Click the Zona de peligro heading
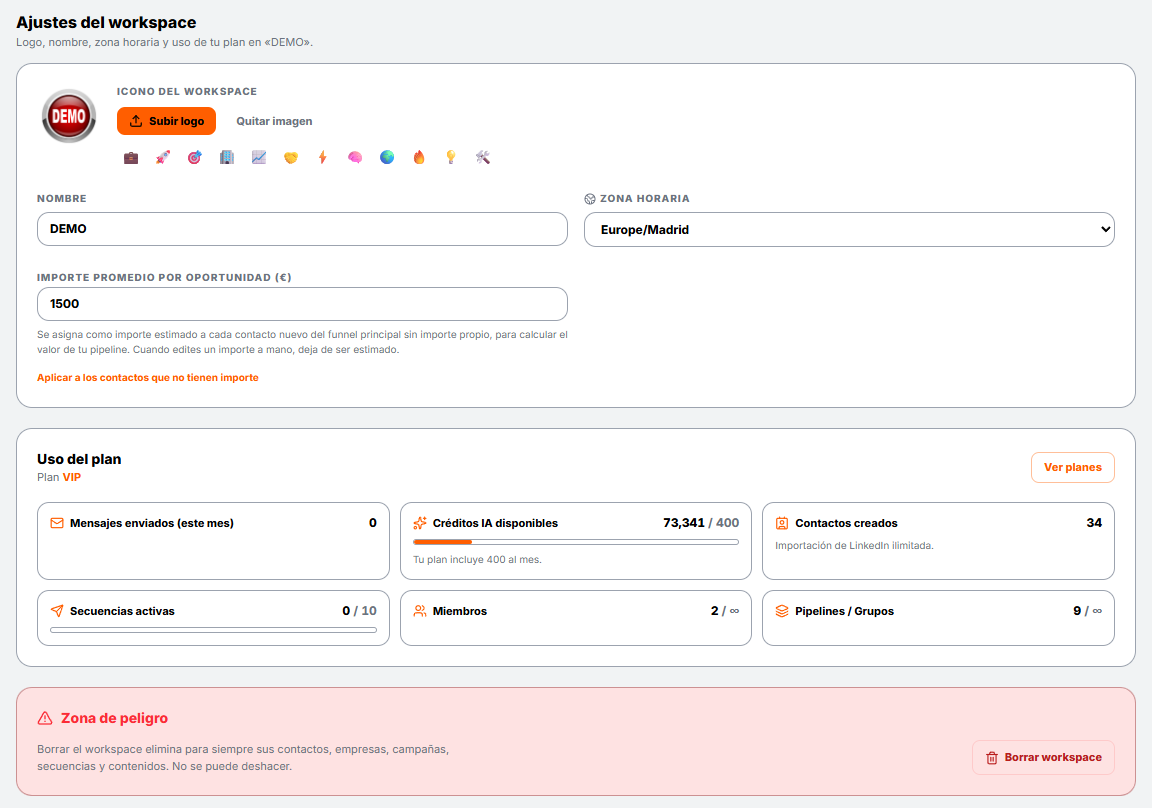This screenshot has height=808, width=1152. click(114, 718)
